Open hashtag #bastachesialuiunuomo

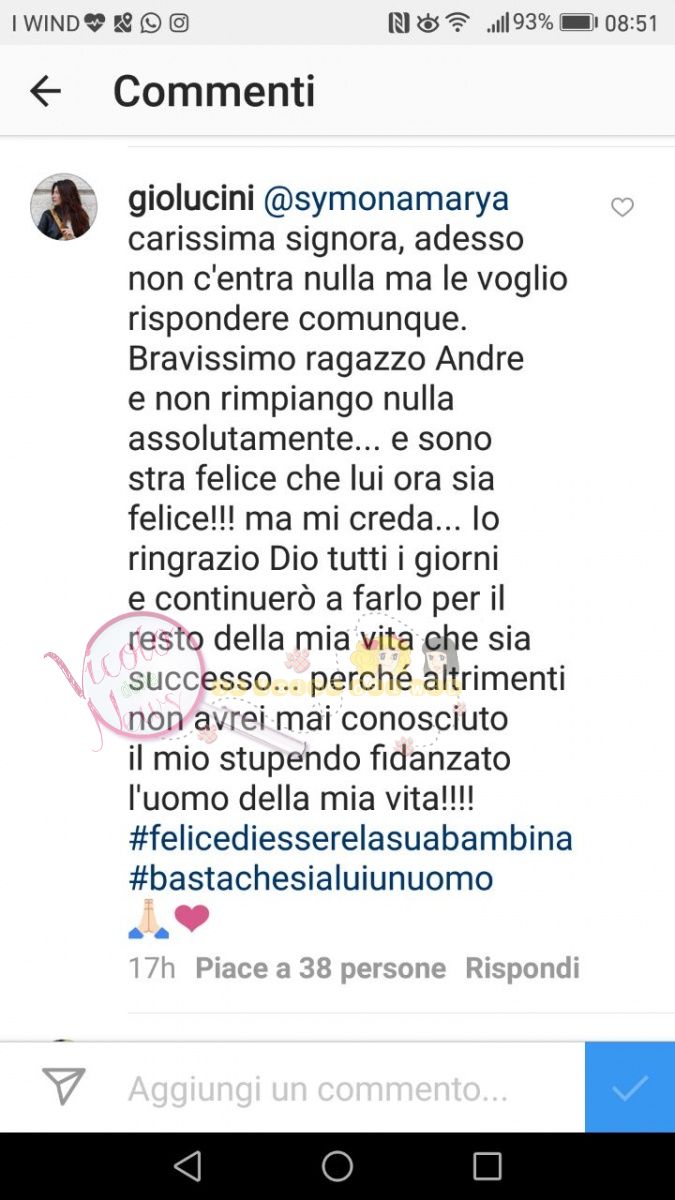tap(311, 878)
